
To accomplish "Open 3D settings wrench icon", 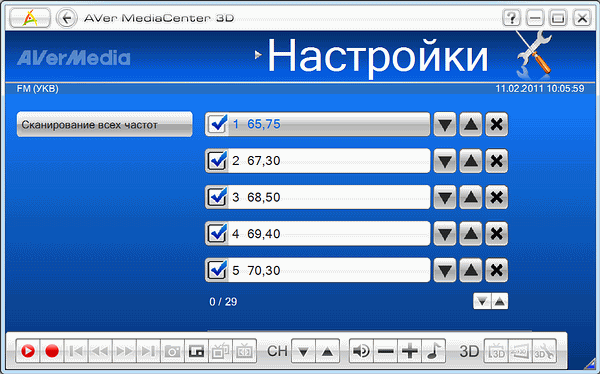I will pyautogui.click(x=544, y=351).
